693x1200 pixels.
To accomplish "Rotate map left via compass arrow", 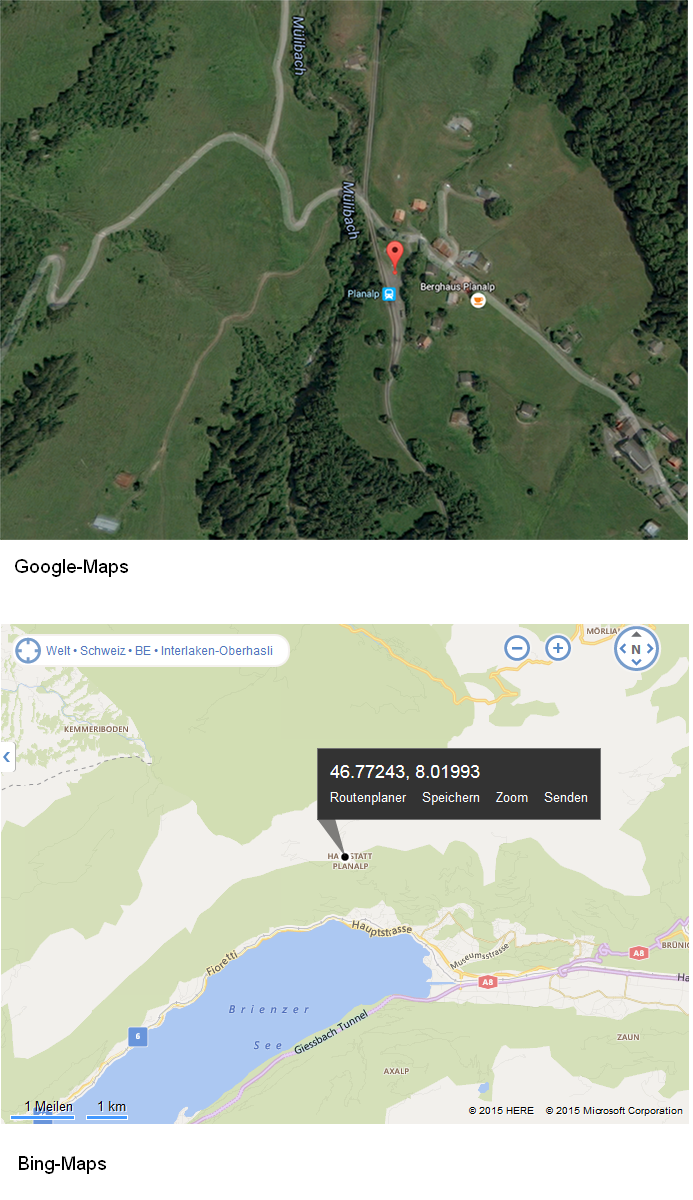I will [620, 649].
